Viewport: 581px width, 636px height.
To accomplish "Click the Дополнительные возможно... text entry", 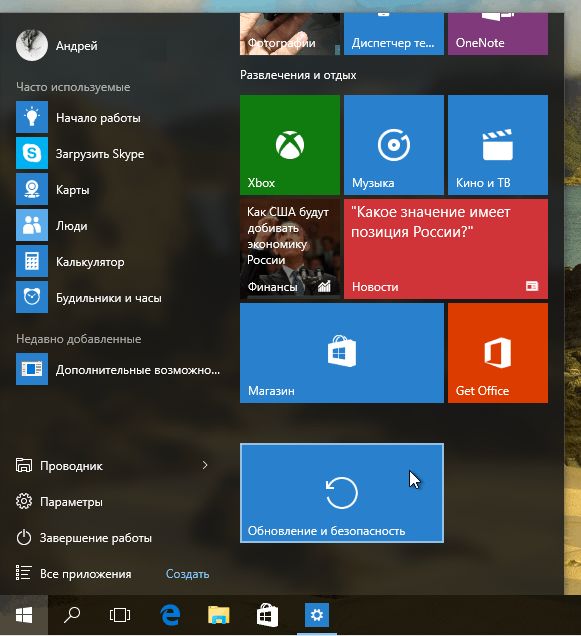I will coord(138,370).
